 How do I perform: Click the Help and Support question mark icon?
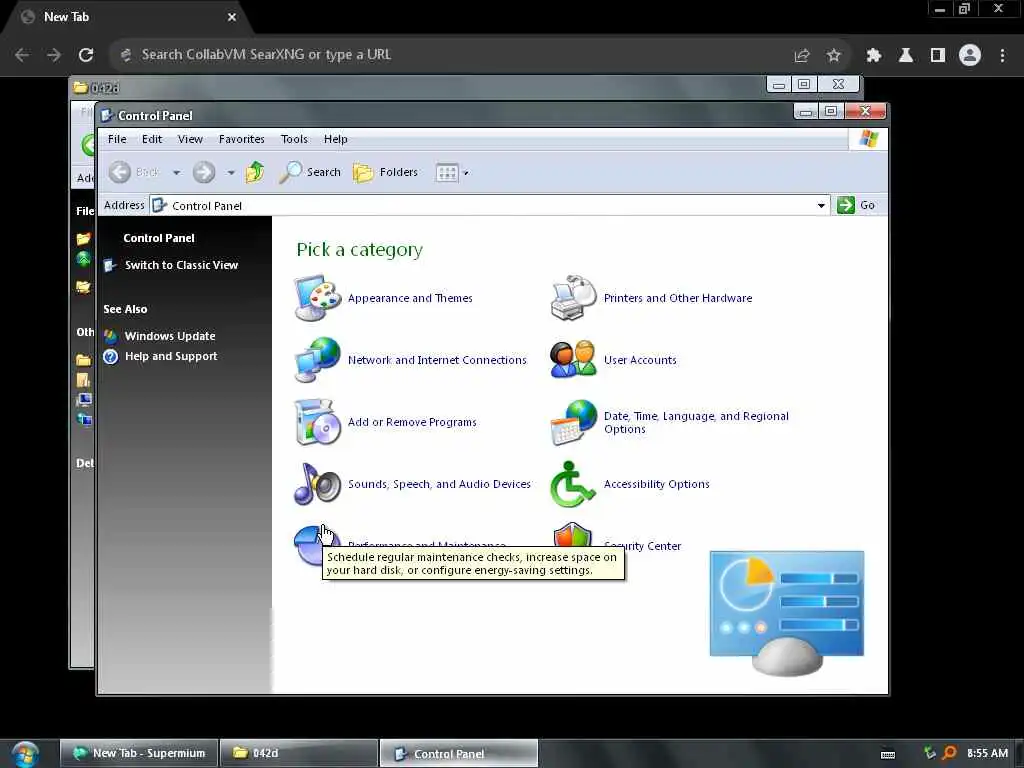pyautogui.click(x=110, y=357)
